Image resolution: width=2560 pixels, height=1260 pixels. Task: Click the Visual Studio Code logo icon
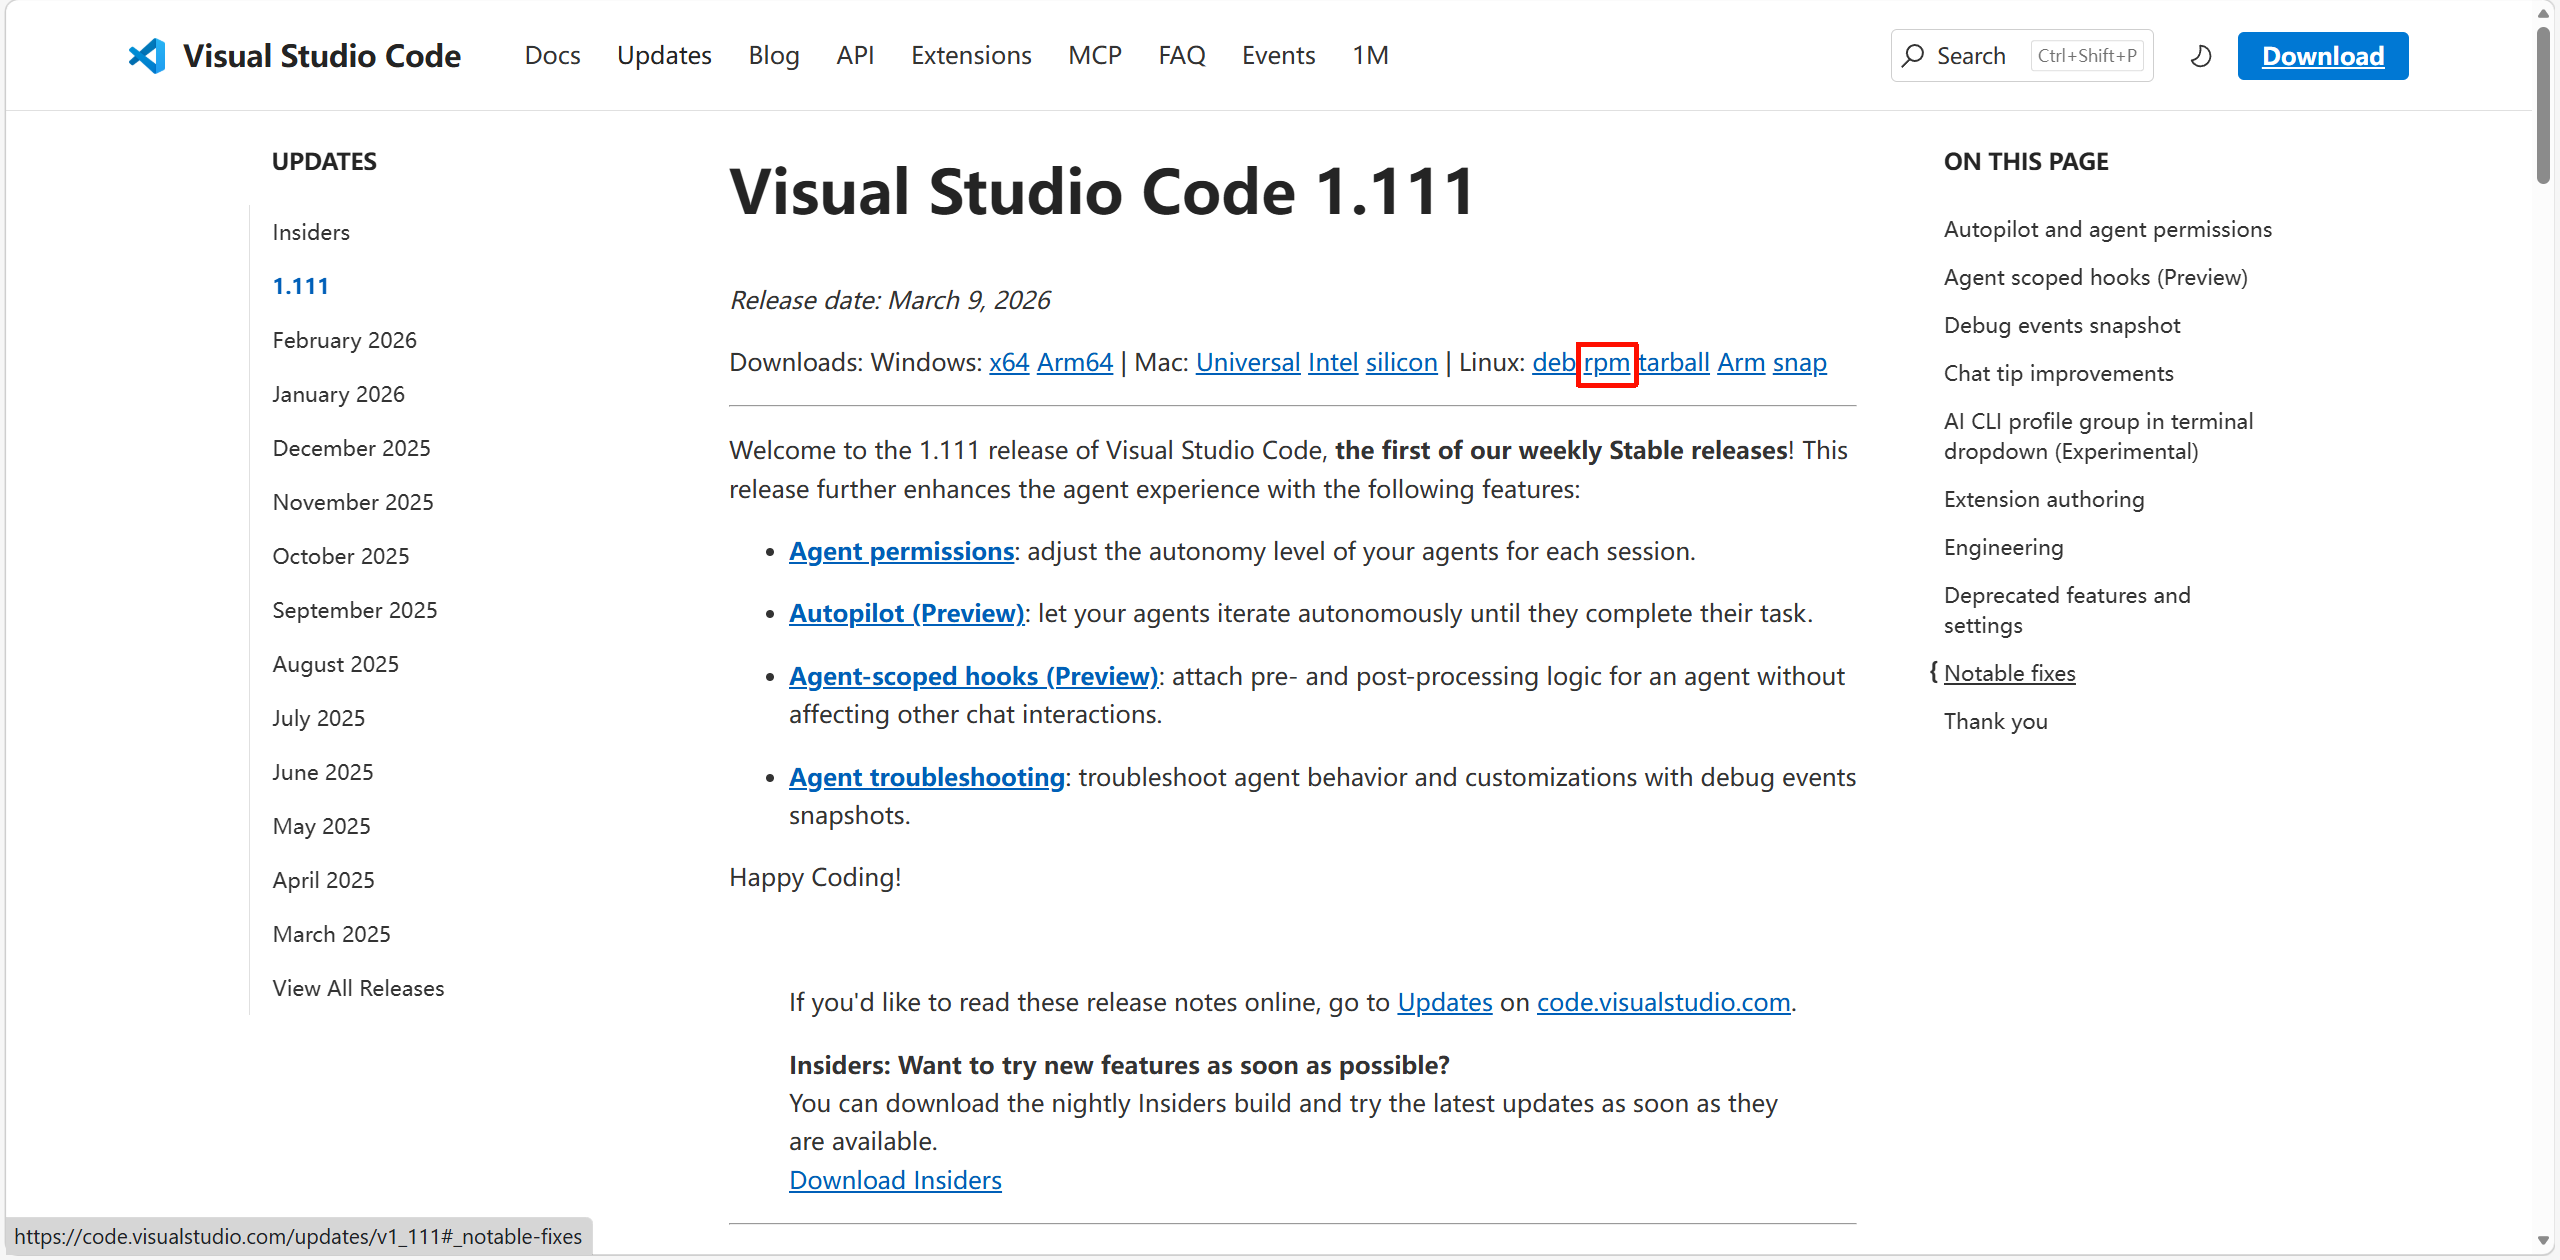tap(147, 56)
